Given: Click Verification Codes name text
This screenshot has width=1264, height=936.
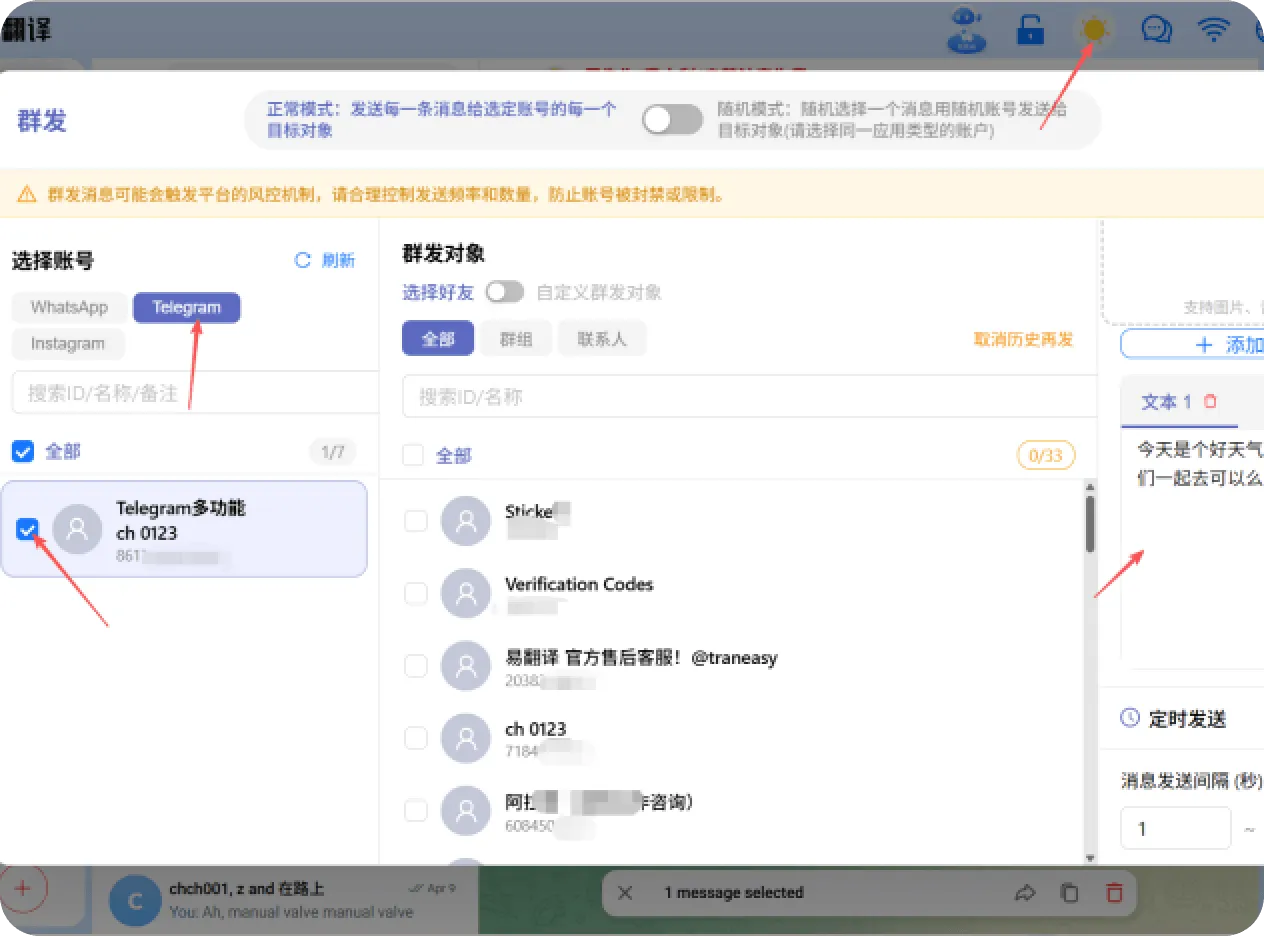Looking at the screenshot, I should (579, 584).
